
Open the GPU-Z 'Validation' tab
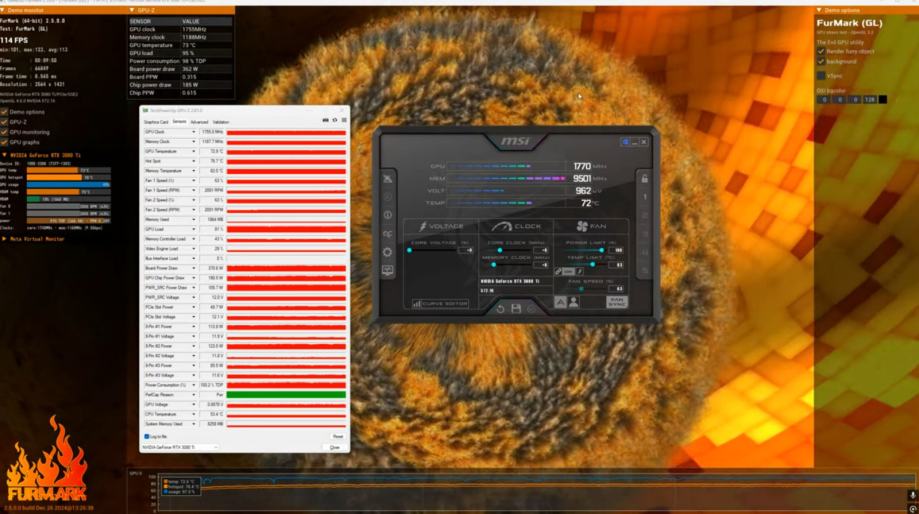pyautogui.click(x=221, y=122)
